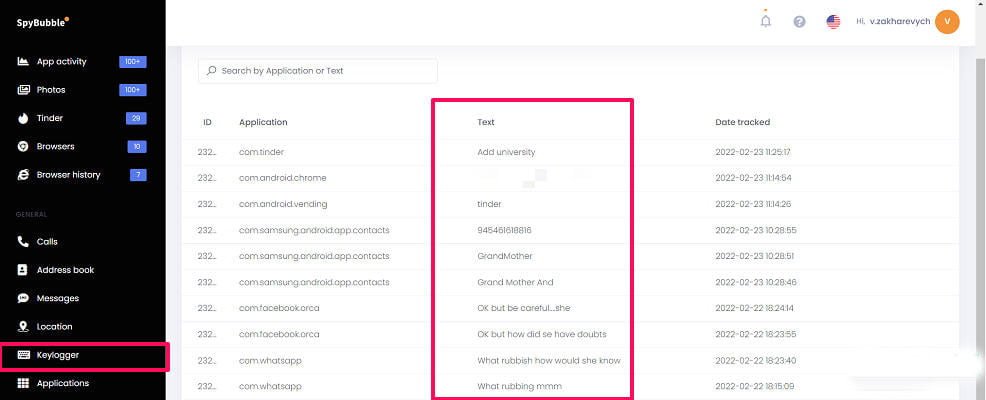Click the 'tinder' keylog text cell
The image size is (986, 400).
(x=489, y=204)
